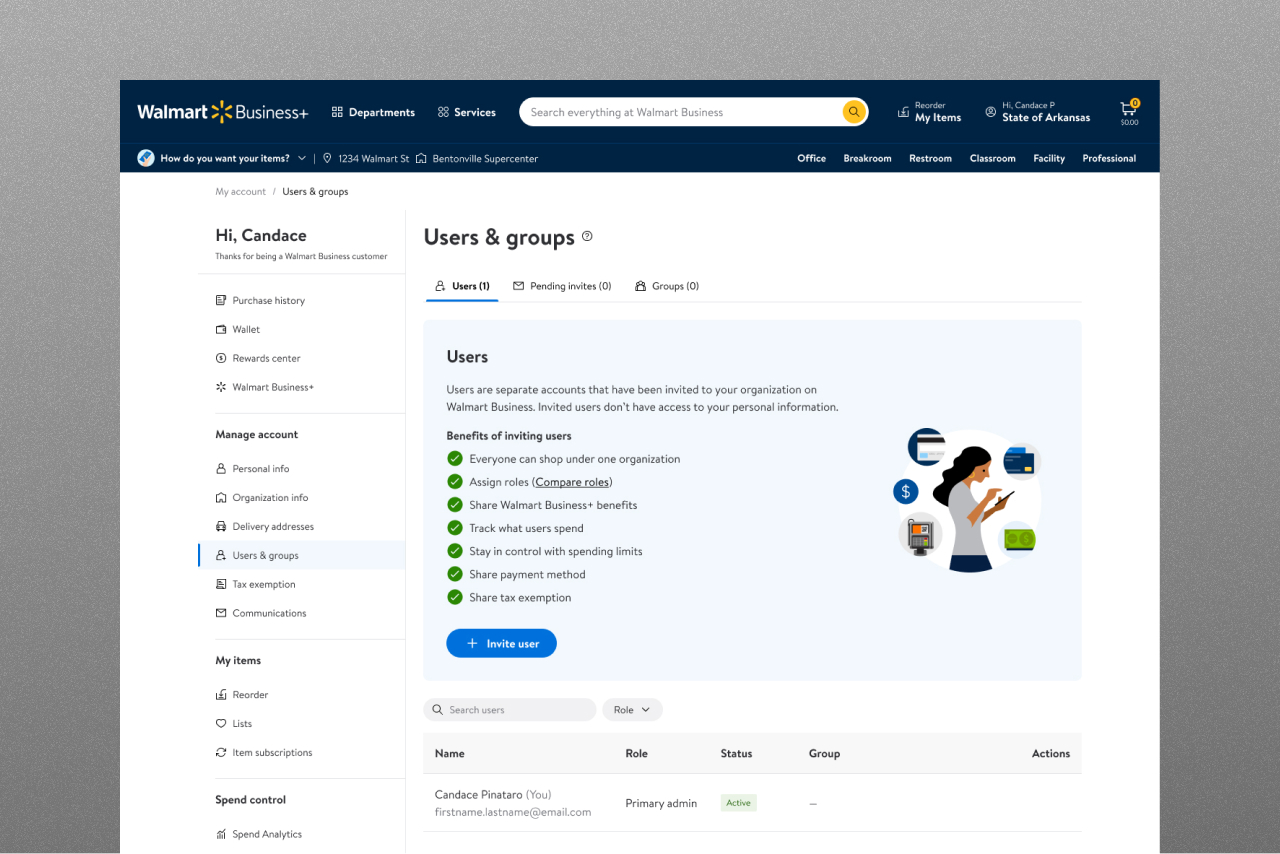Open the cart icon
Screen dimensions: 1280x854
(x=1128, y=110)
